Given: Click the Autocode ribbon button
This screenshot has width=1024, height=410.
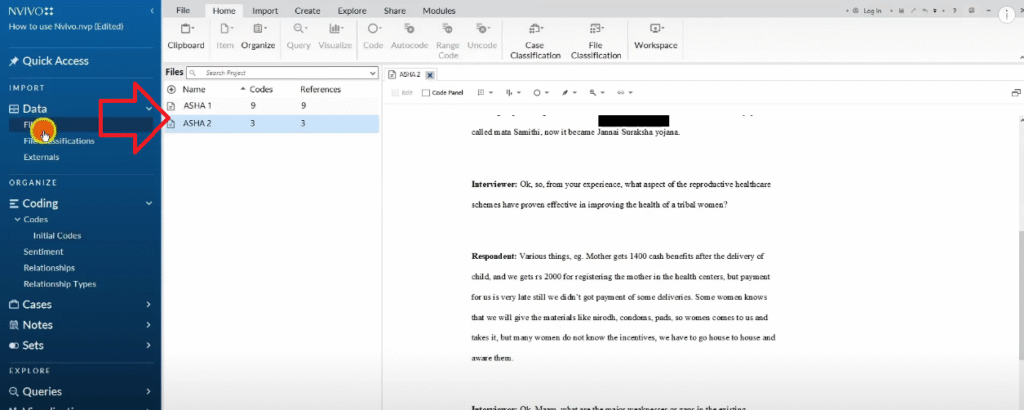Looking at the screenshot, I should pos(409,35).
